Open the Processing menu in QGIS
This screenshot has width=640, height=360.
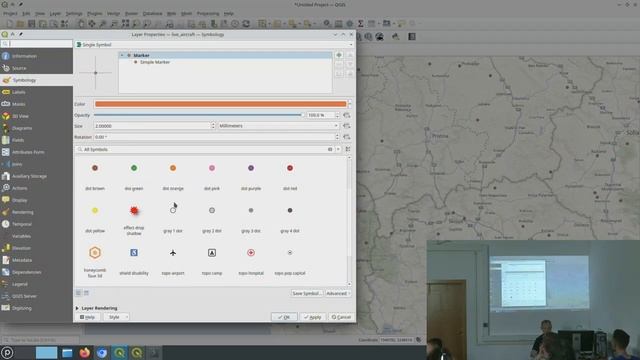pos(208,13)
